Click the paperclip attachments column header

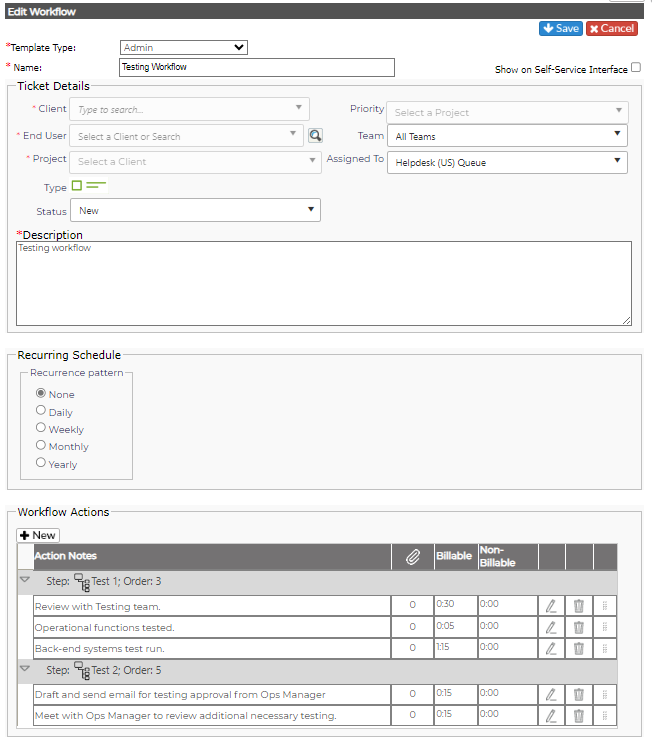(x=413, y=556)
